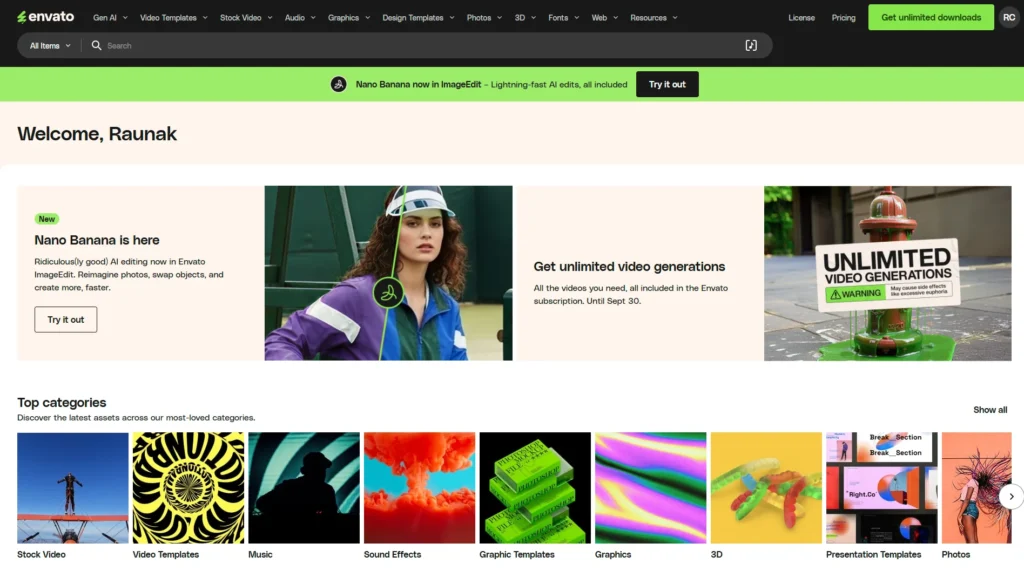
Task: Open the RC profile avatar menu
Action: pyautogui.click(x=1009, y=17)
